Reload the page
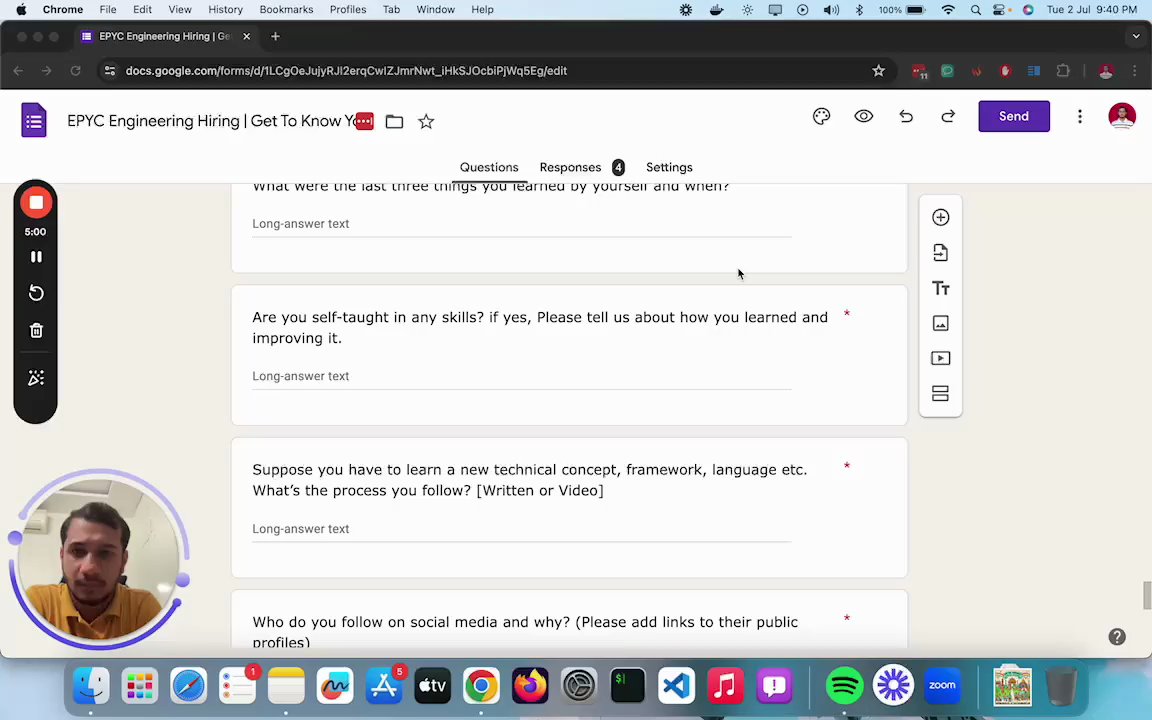 coord(75,71)
